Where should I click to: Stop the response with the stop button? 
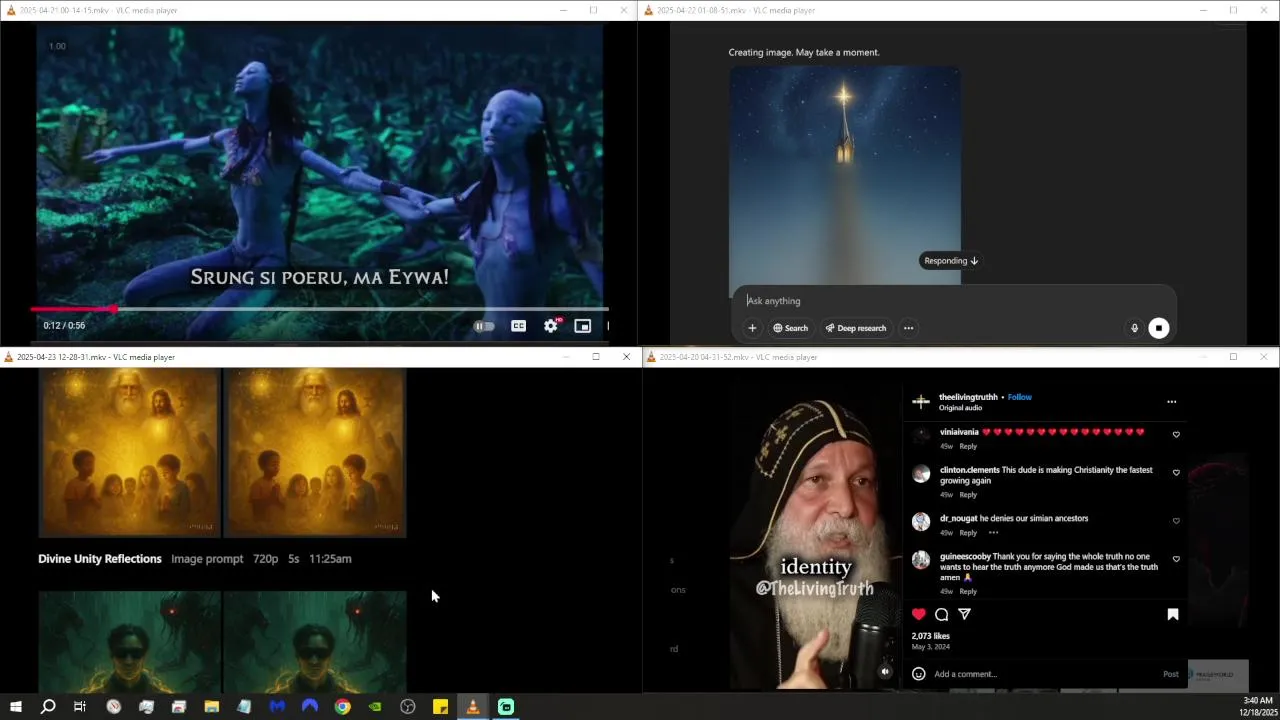click(x=1158, y=328)
